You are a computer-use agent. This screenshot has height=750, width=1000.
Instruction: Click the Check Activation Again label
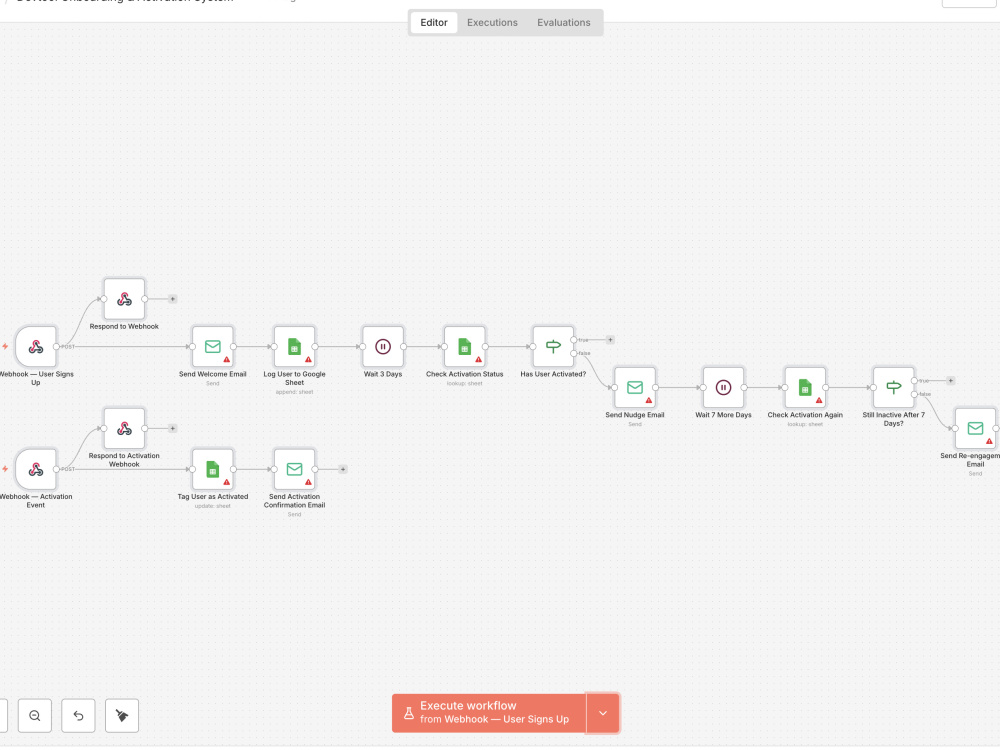pos(805,415)
